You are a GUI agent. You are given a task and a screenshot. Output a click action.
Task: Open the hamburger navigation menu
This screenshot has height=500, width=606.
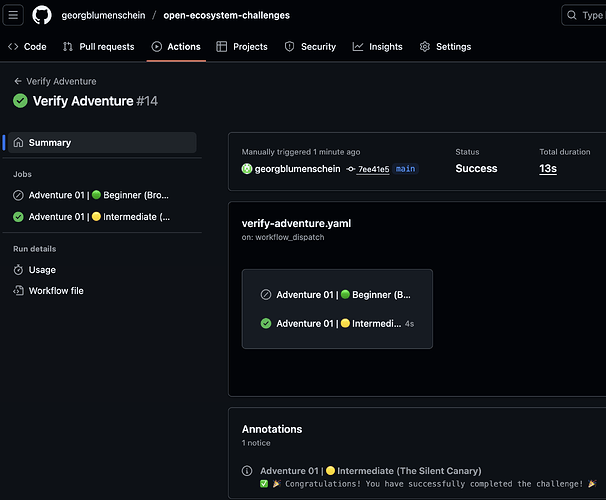(x=13, y=15)
